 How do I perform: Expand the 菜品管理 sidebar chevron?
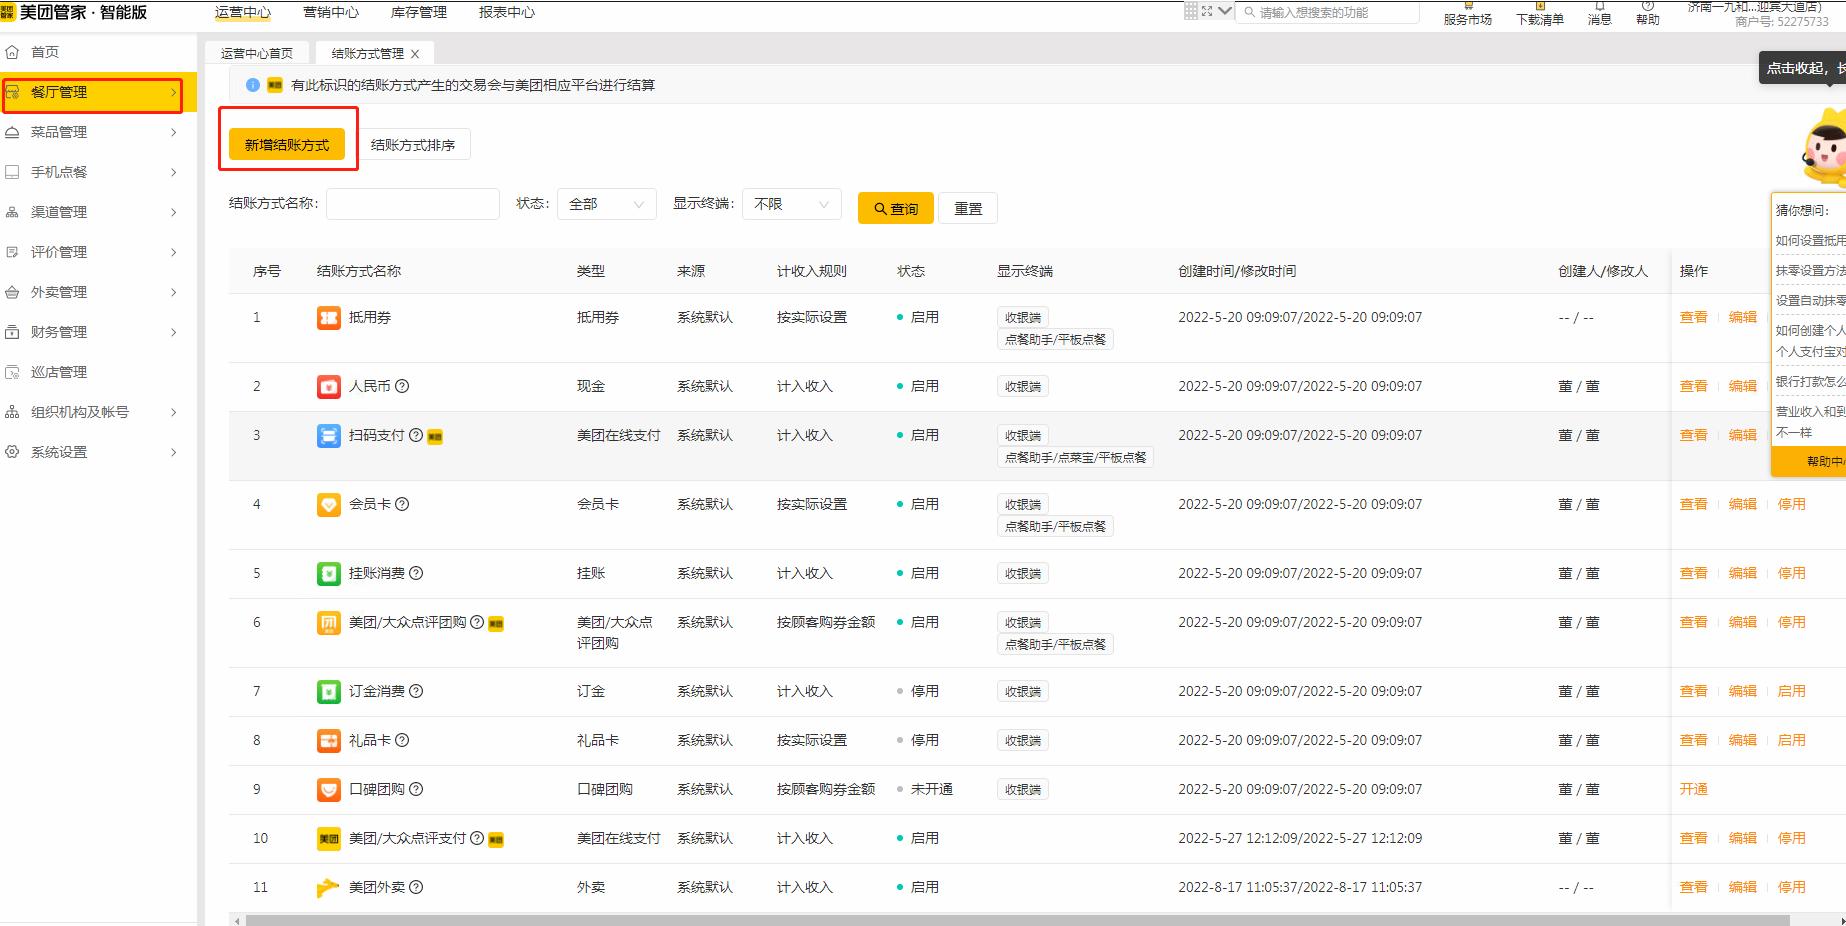pyautogui.click(x=173, y=132)
